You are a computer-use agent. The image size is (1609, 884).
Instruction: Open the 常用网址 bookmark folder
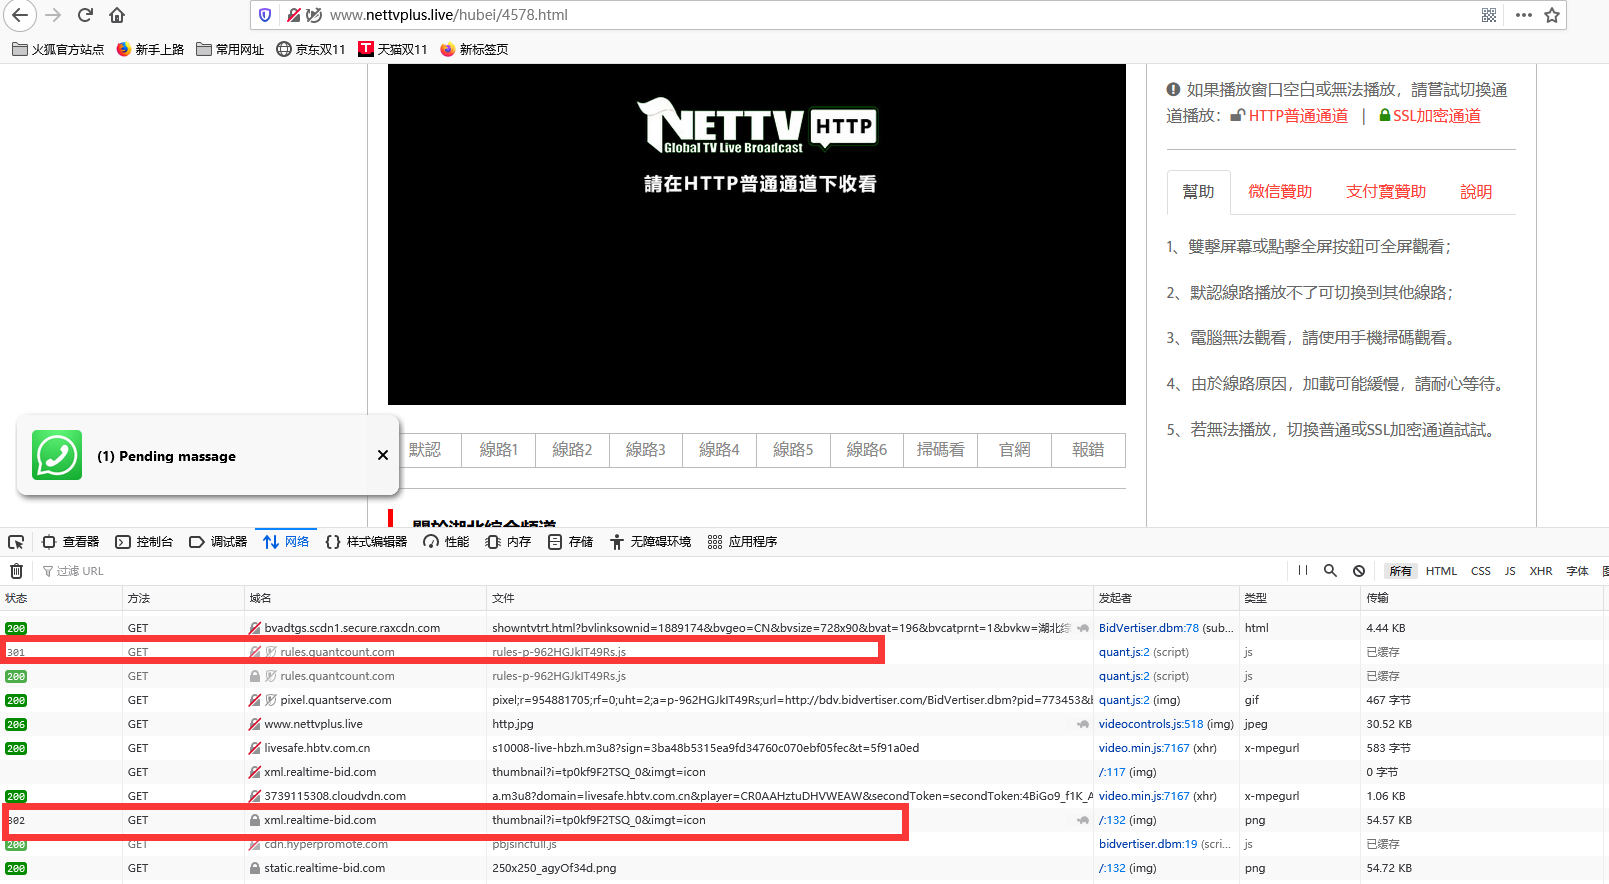pyautogui.click(x=230, y=49)
